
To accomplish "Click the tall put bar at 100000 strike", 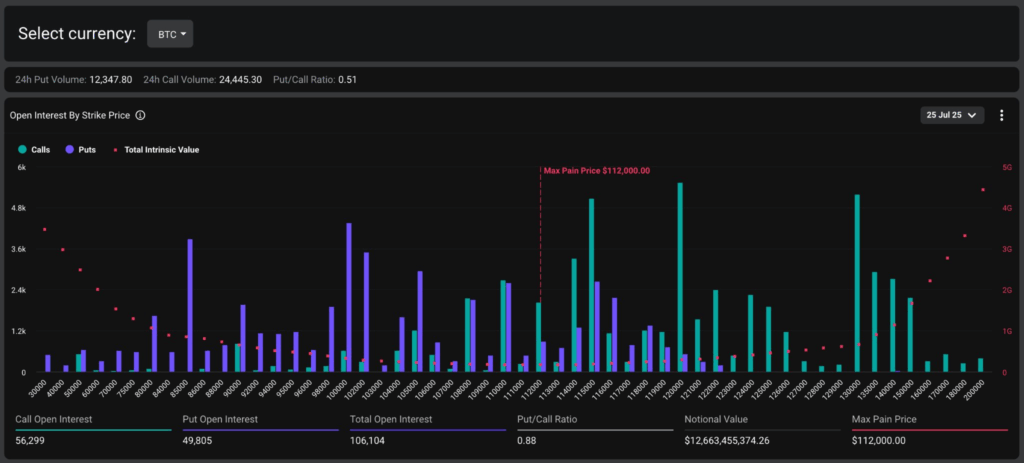I will (349, 300).
